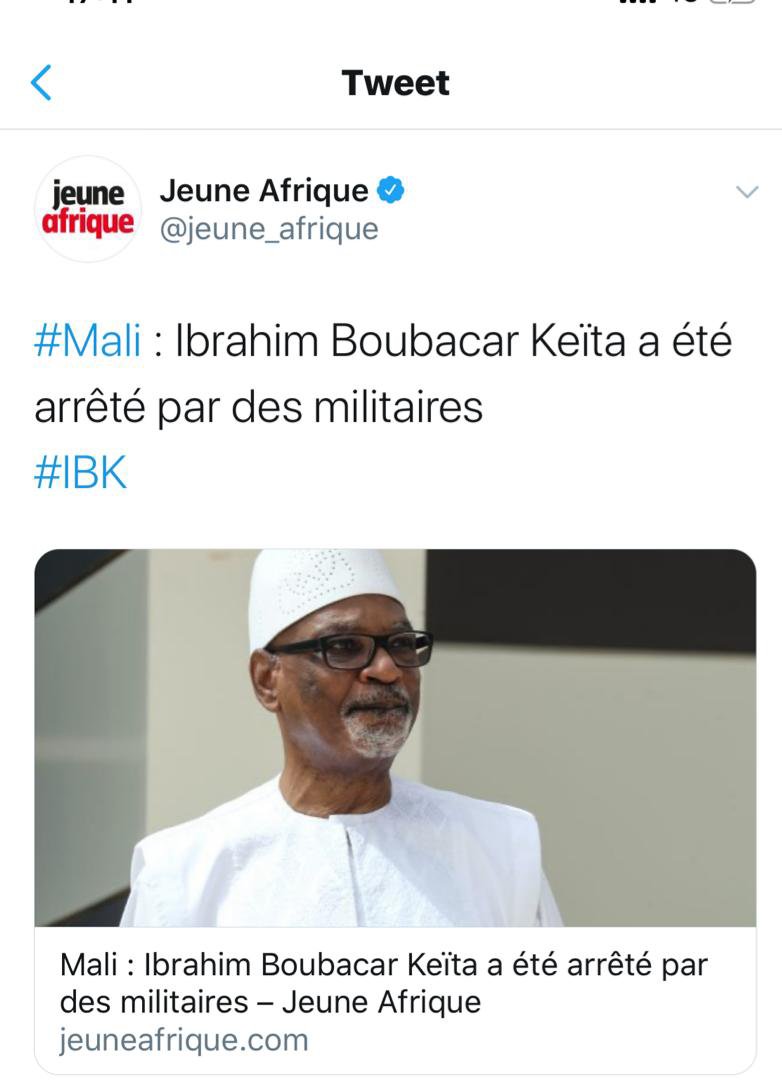Image resolution: width=782 pixels, height=1080 pixels.
Task: Select the Jeune Afrique display name
Action: (264, 191)
